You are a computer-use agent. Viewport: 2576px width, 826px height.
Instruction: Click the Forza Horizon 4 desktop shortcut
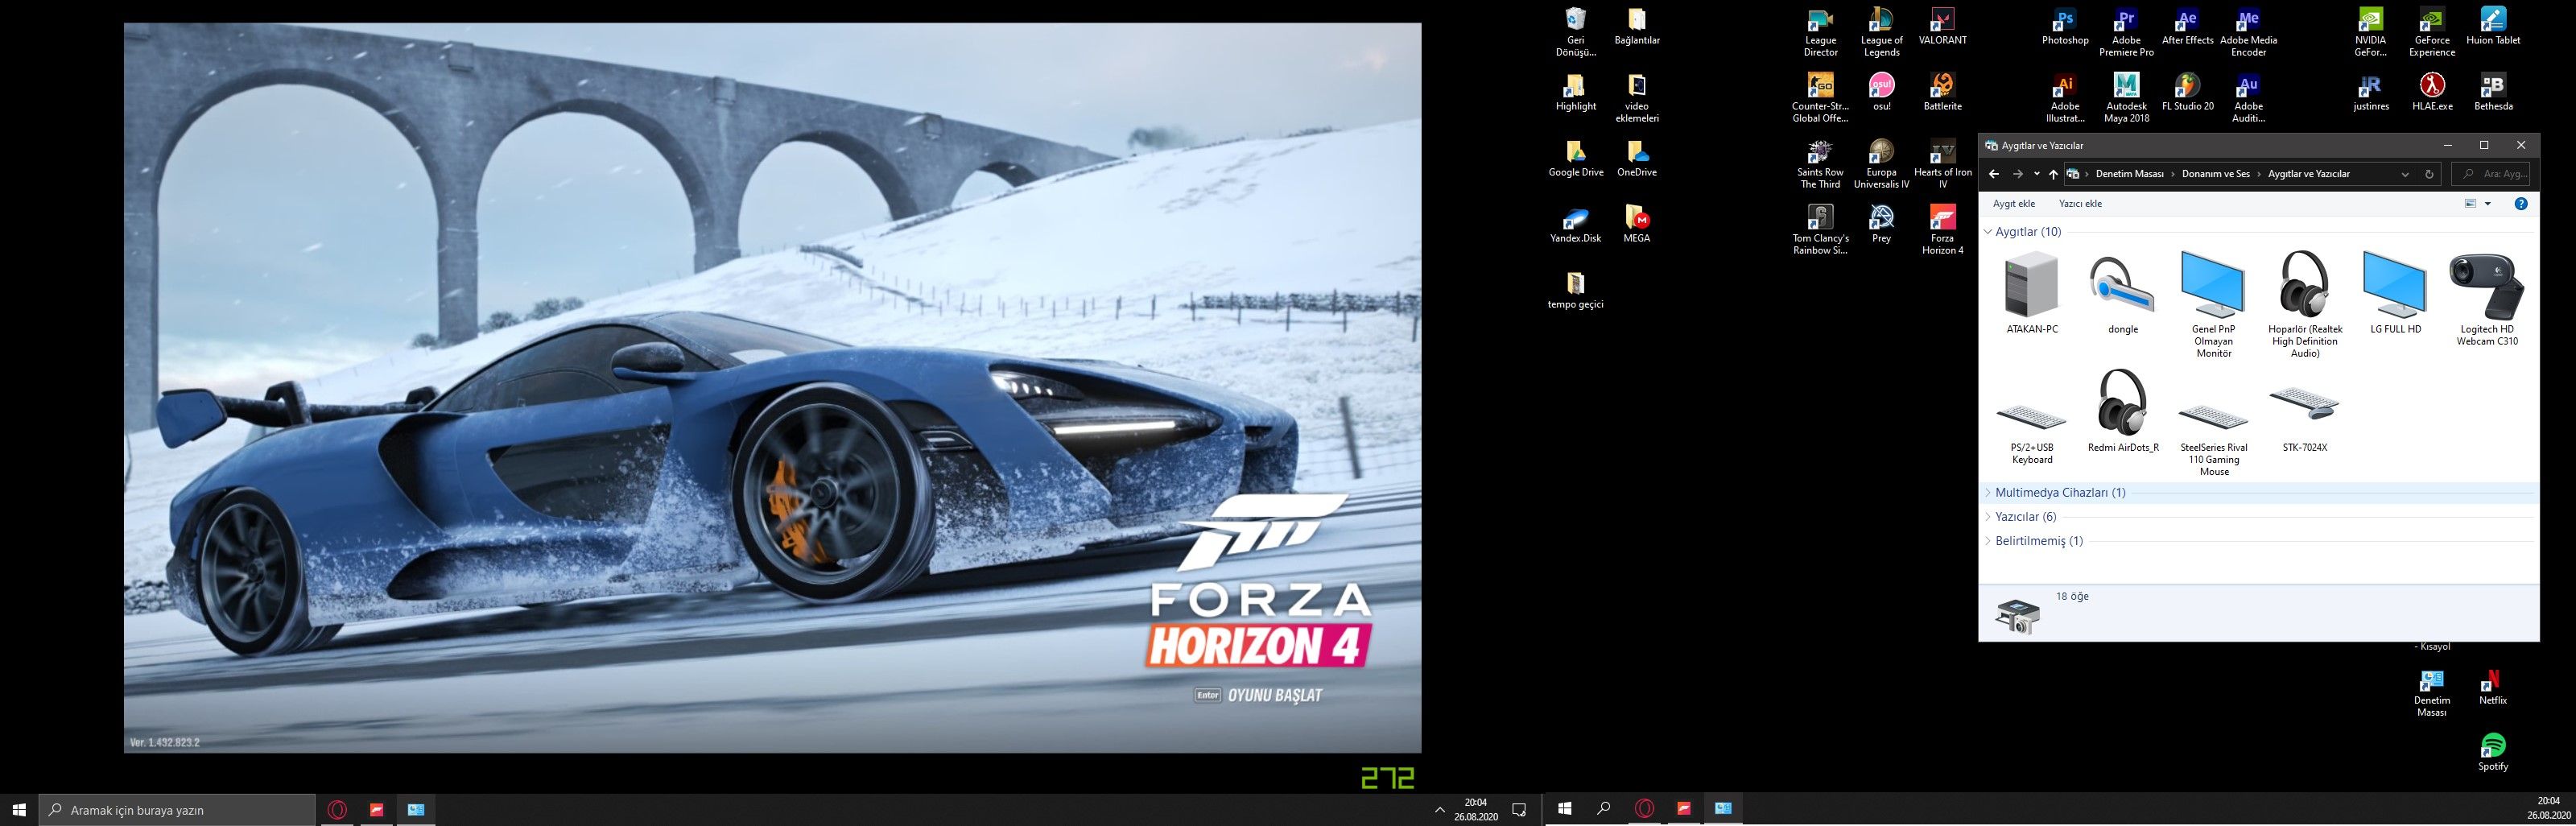[x=1942, y=230]
